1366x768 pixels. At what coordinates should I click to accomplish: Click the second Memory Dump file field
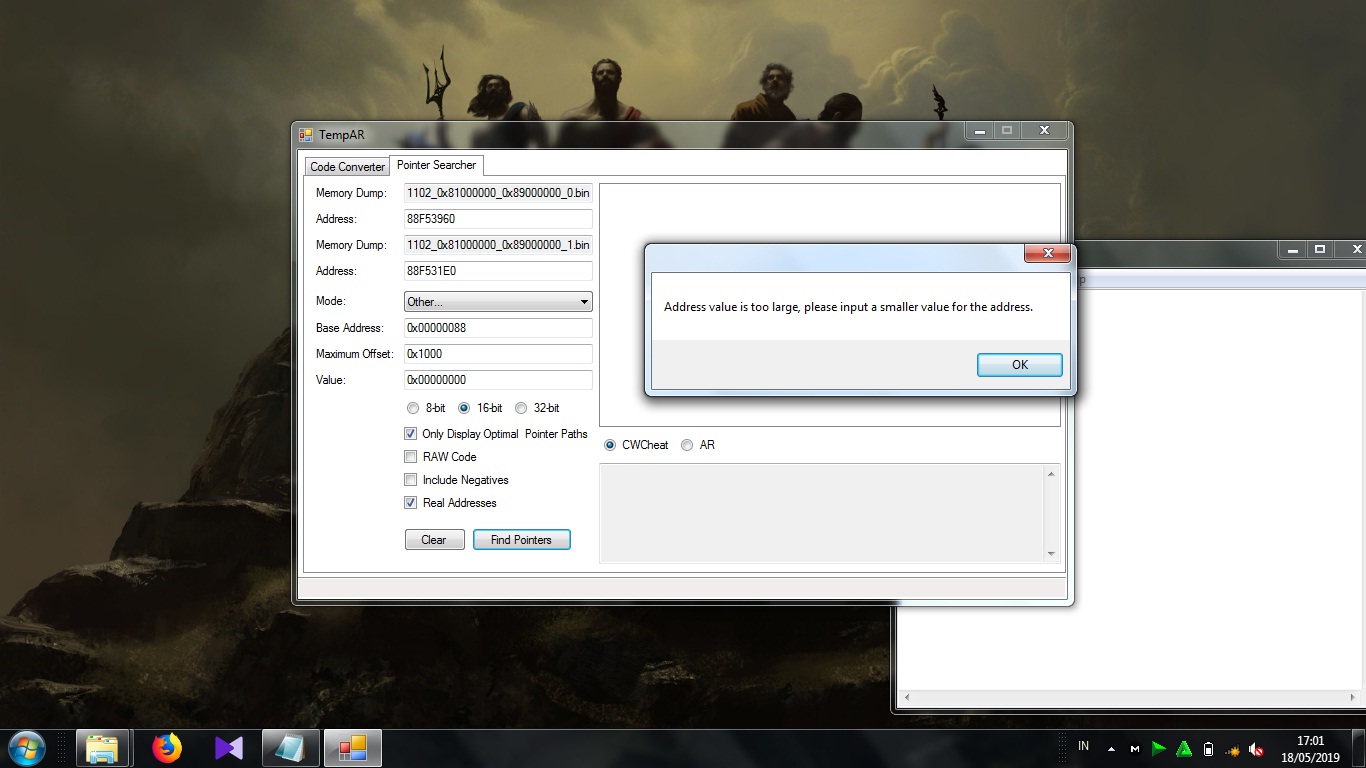point(498,245)
